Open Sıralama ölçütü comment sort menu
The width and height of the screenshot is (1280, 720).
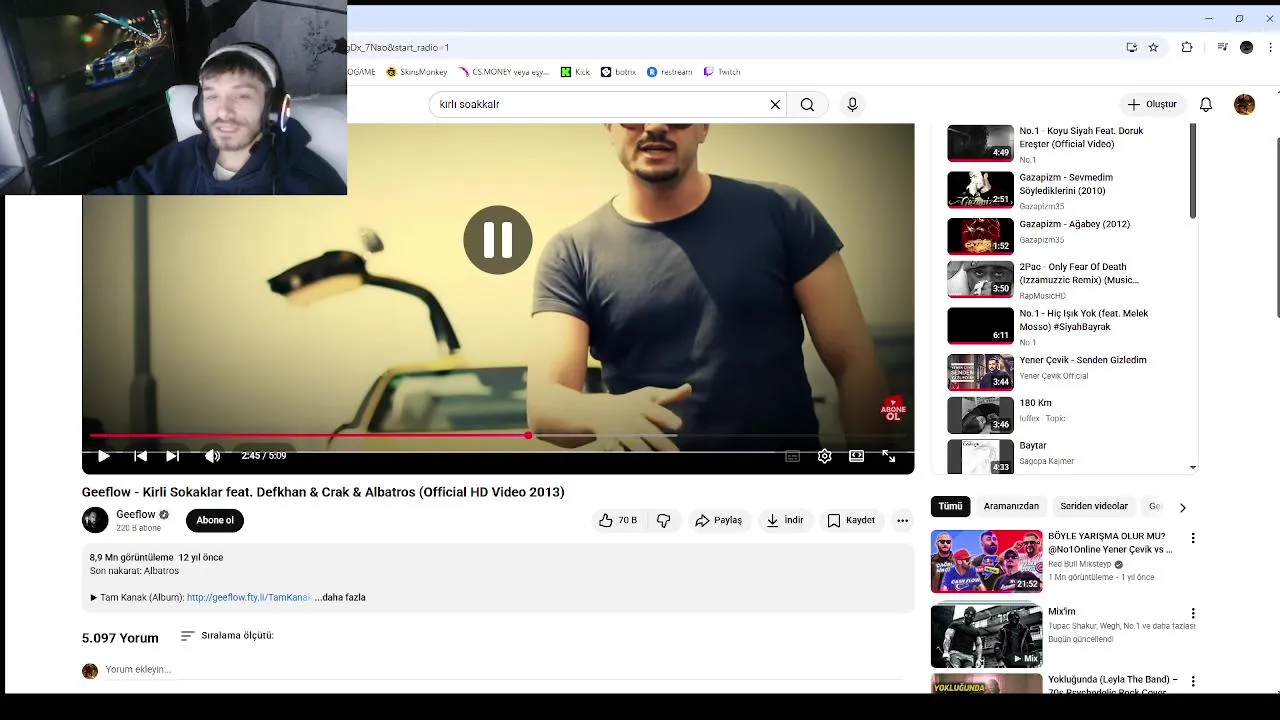point(227,636)
